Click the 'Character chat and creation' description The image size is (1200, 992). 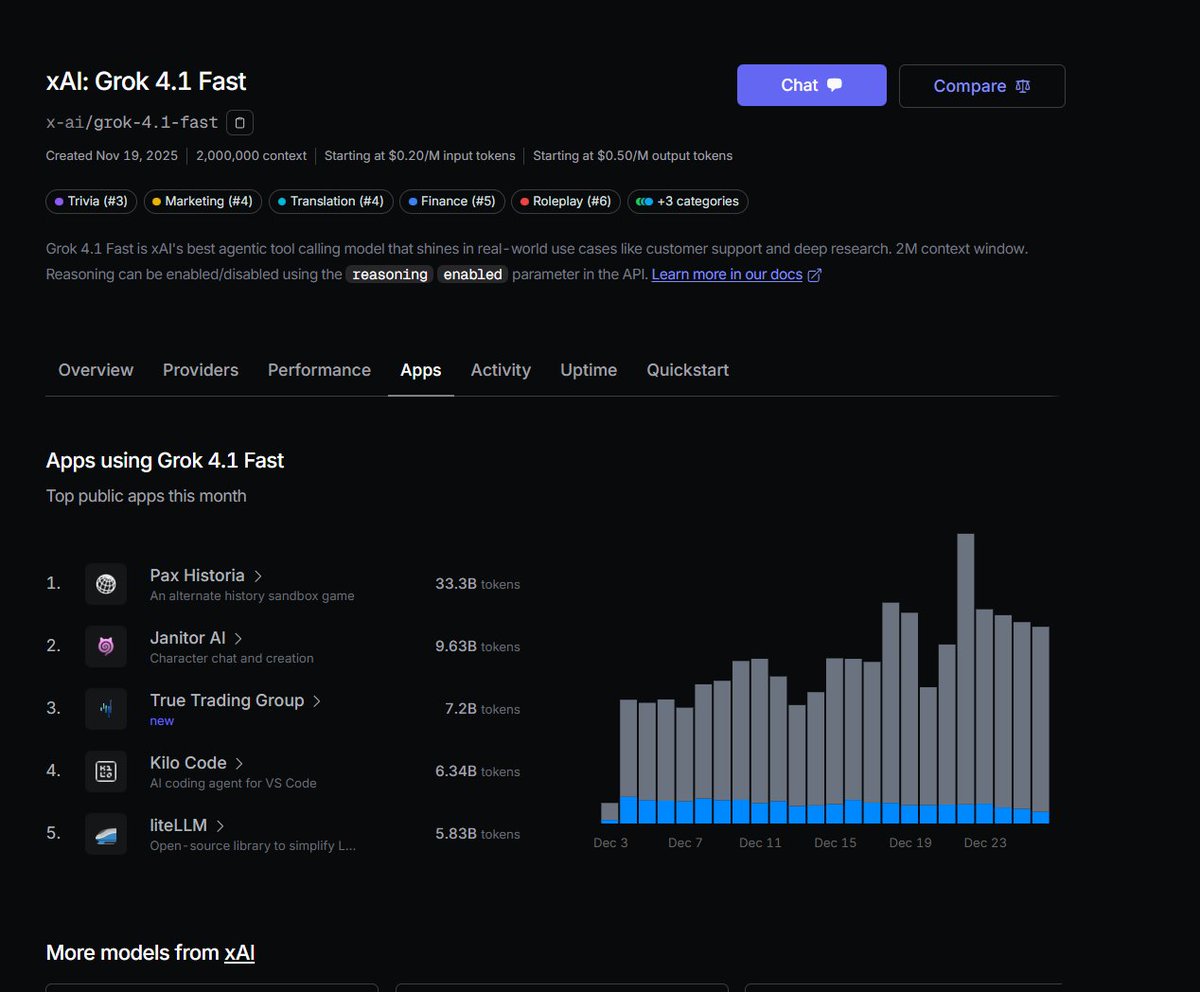tap(232, 658)
